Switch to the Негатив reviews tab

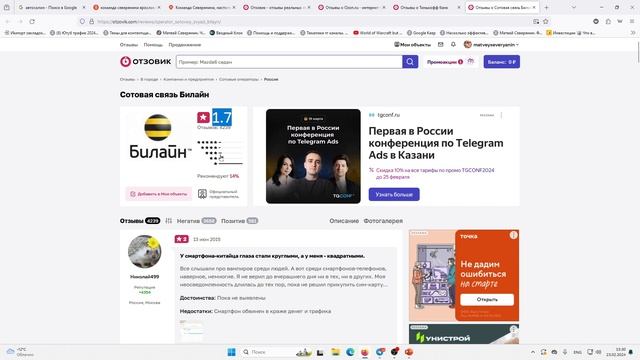point(196,221)
